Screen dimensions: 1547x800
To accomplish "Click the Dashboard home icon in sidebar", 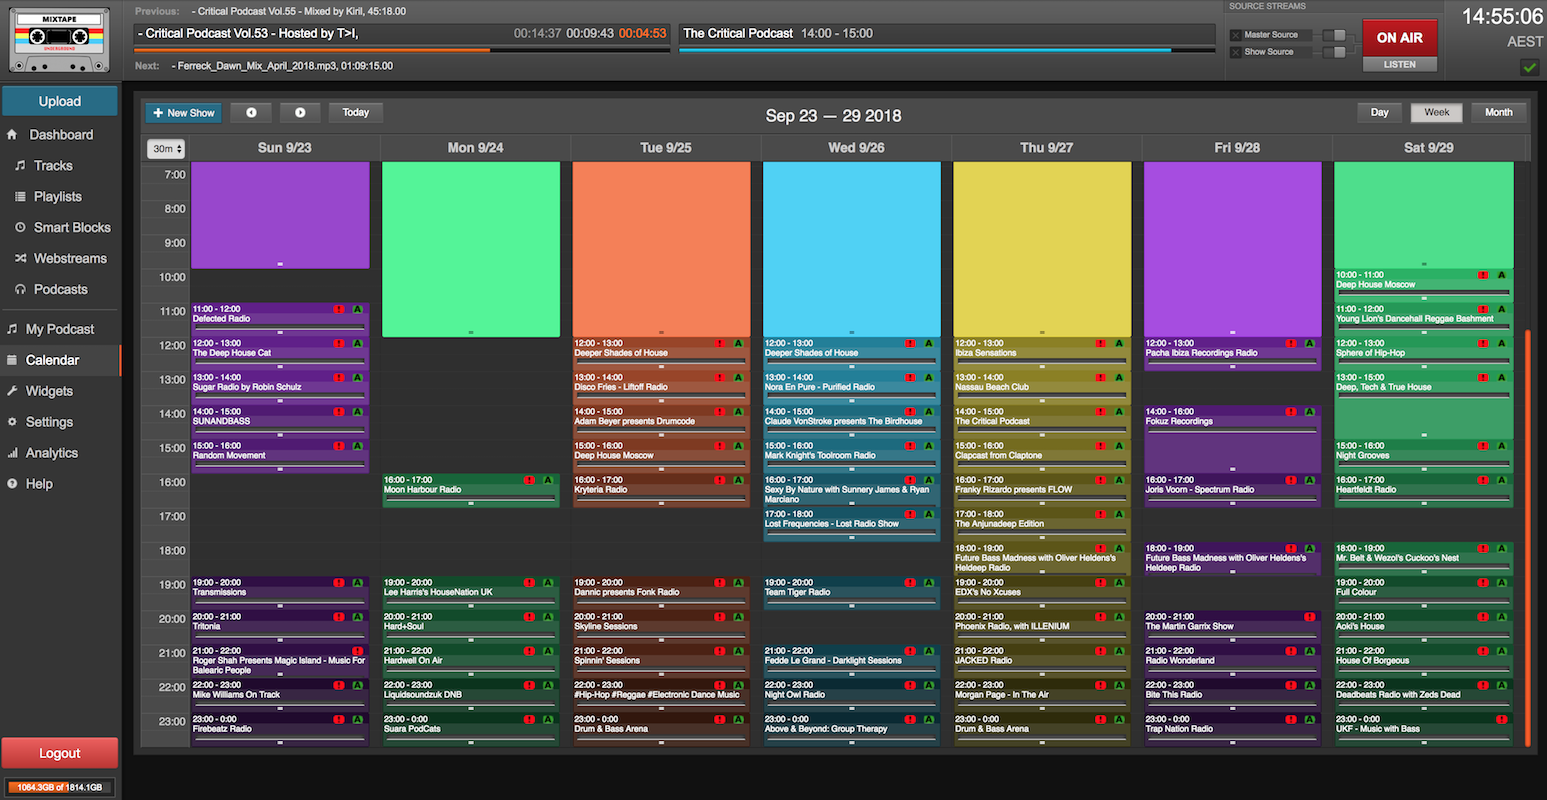I will 12,134.
